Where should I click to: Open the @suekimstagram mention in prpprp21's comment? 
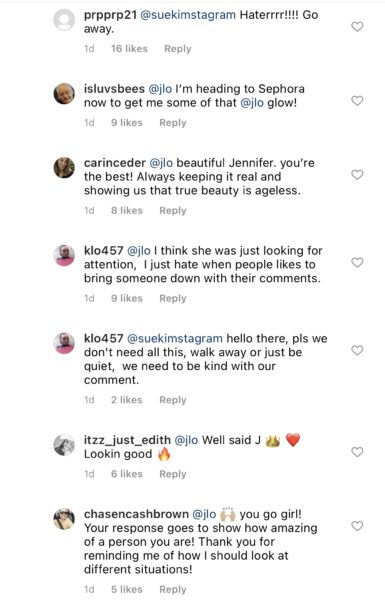coord(188,15)
